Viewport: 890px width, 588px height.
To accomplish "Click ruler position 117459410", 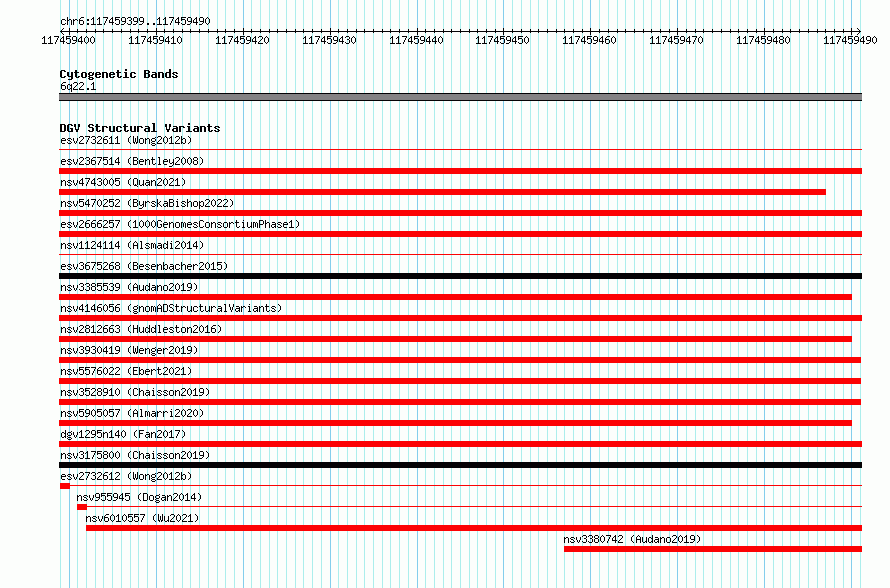I will (x=156, y=40).
